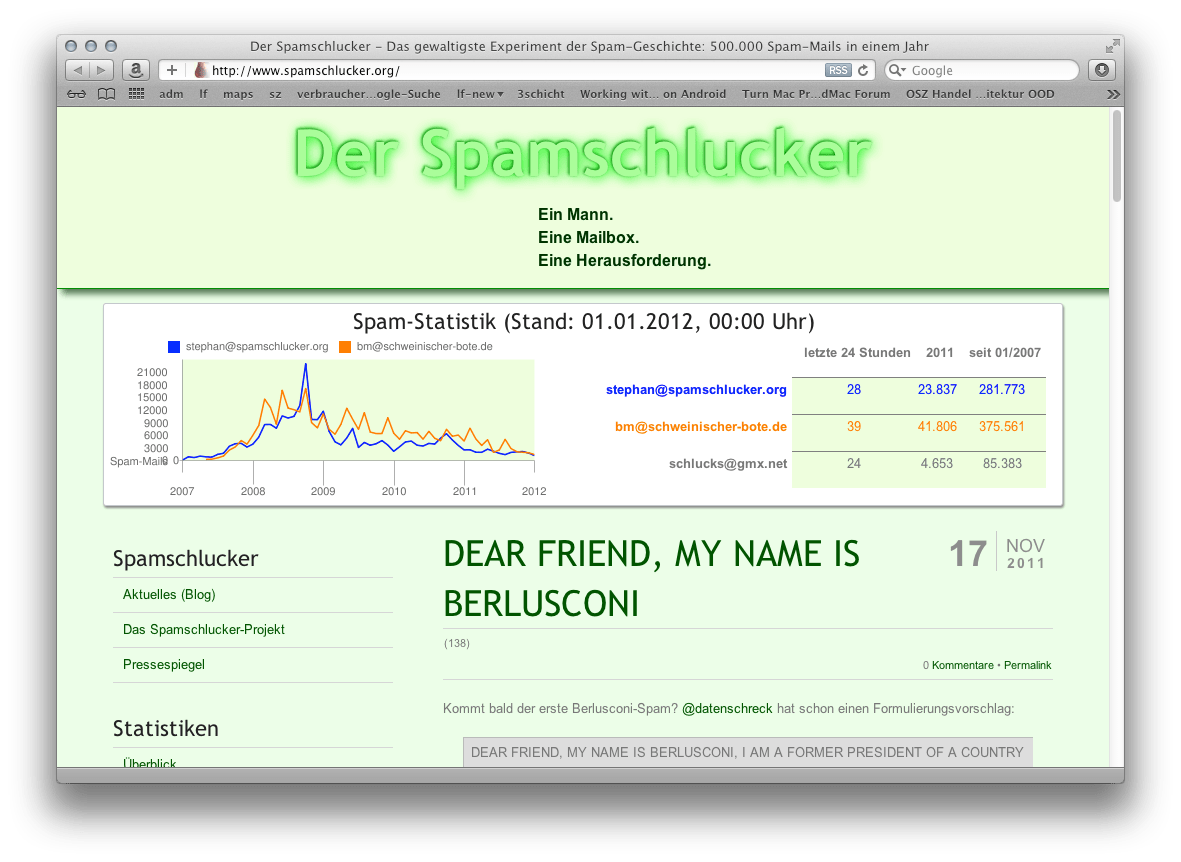
Task: Open the Downloads button in toolbar
Action: point(1101,70)
